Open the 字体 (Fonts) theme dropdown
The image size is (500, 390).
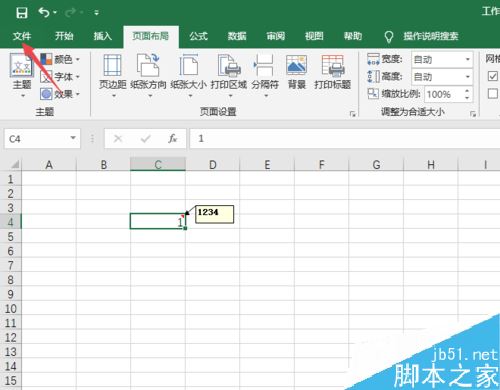(60, 77)
